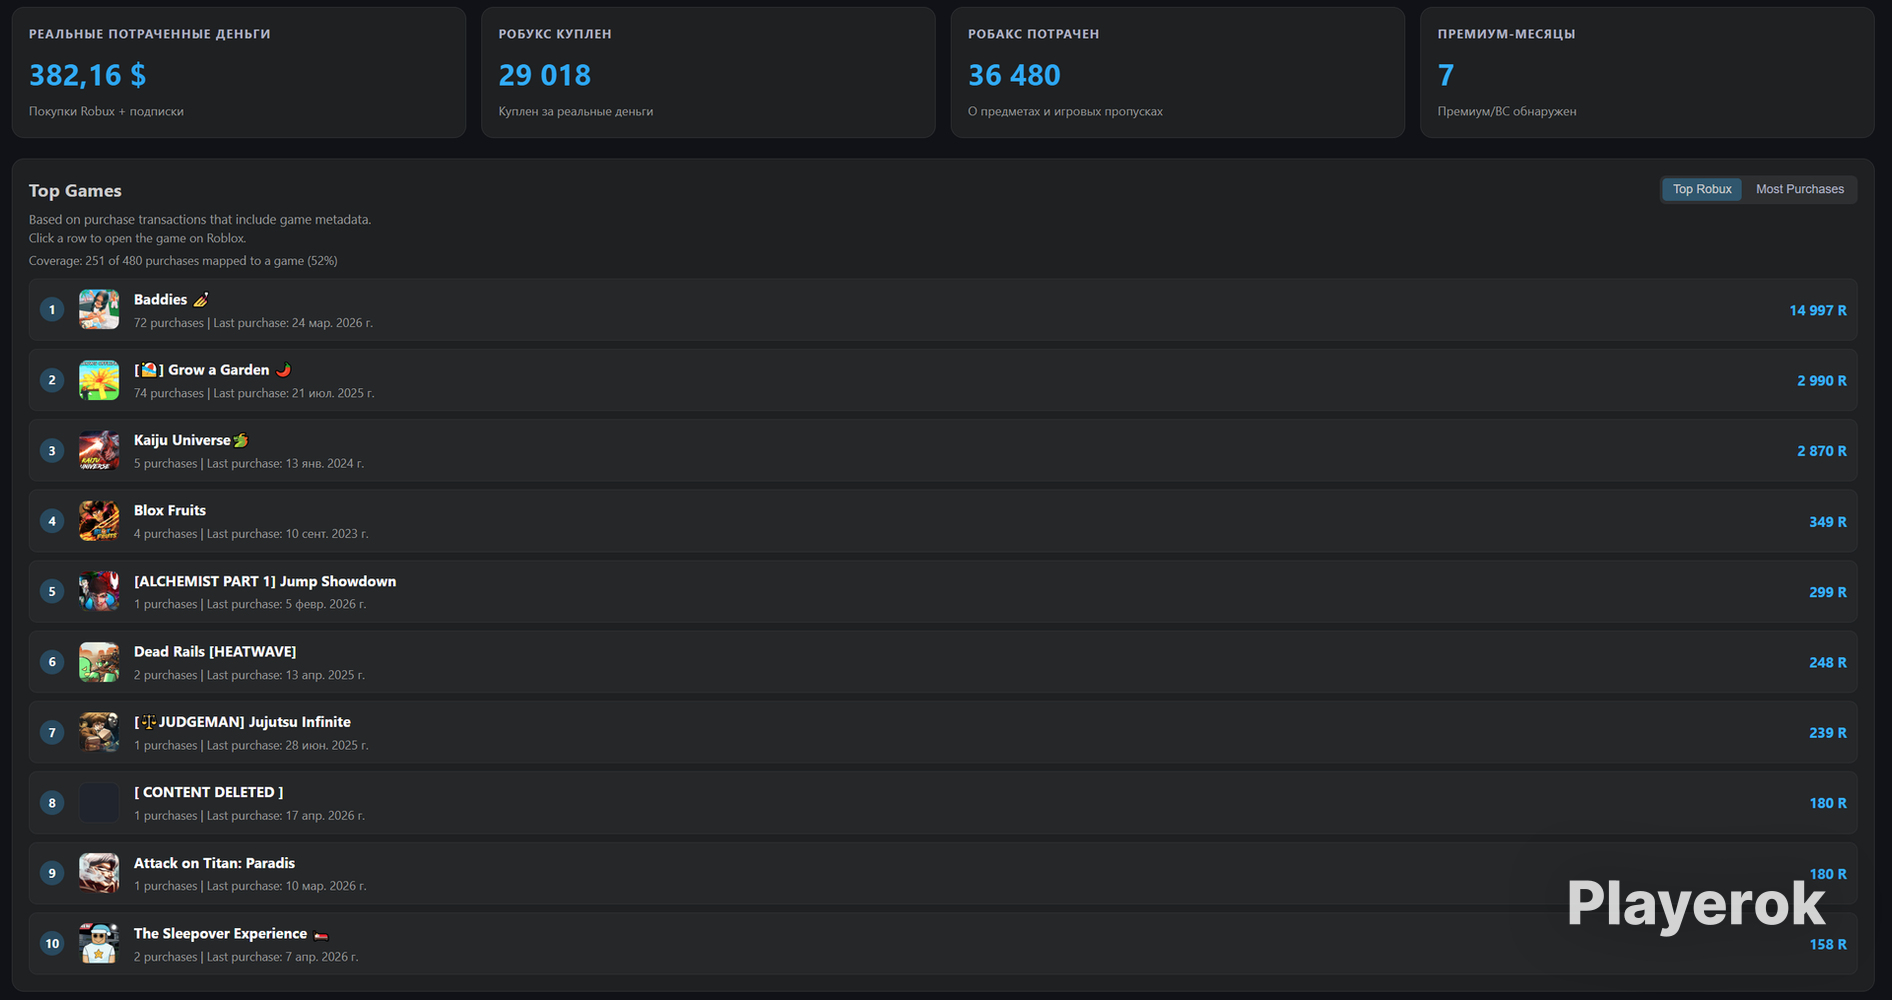Image resolution: width=1892 pixels, height=1000 pixels.
Task: Click the 299 R amount for Jump Showdown
Action: click(1828, 592)
